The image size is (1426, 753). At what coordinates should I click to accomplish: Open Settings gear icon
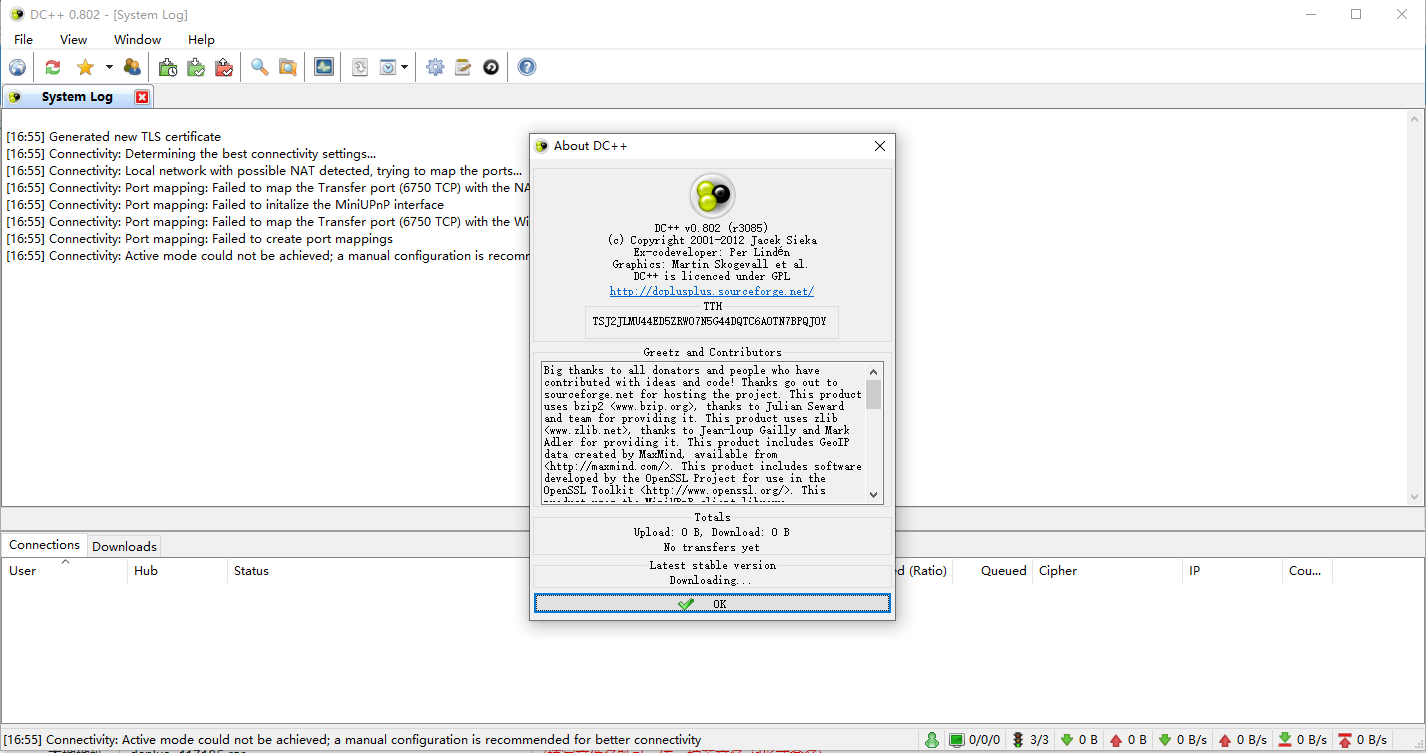pos(435,67)
